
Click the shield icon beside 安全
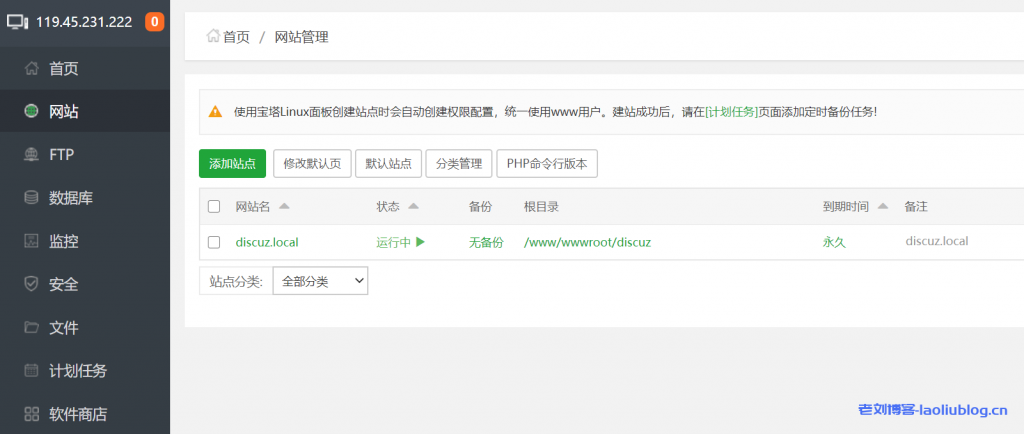[x=32, y=284]
